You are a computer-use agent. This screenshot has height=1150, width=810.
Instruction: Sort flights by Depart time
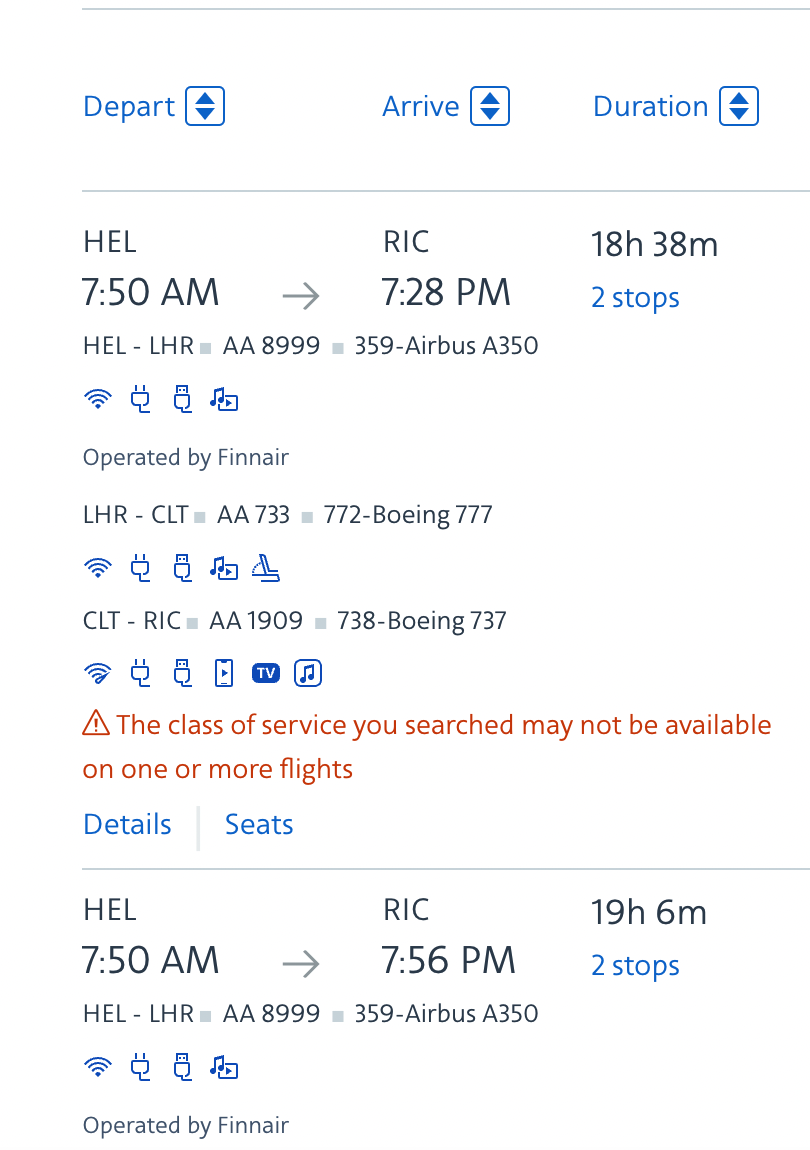(153, 106)
